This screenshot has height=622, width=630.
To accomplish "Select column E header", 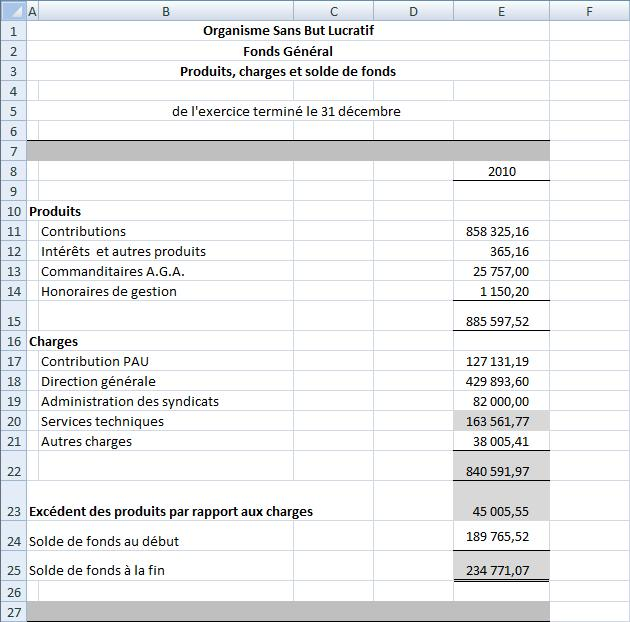I will [501, 11].
